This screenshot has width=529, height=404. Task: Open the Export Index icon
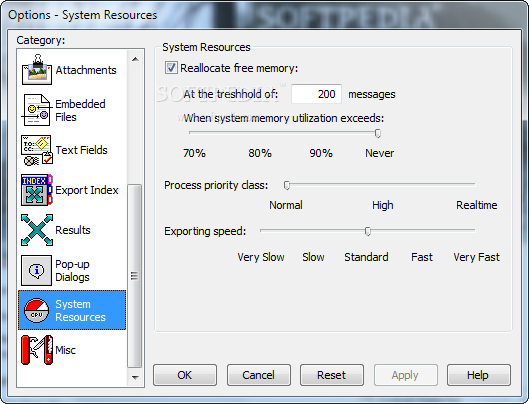click(37, 190)
